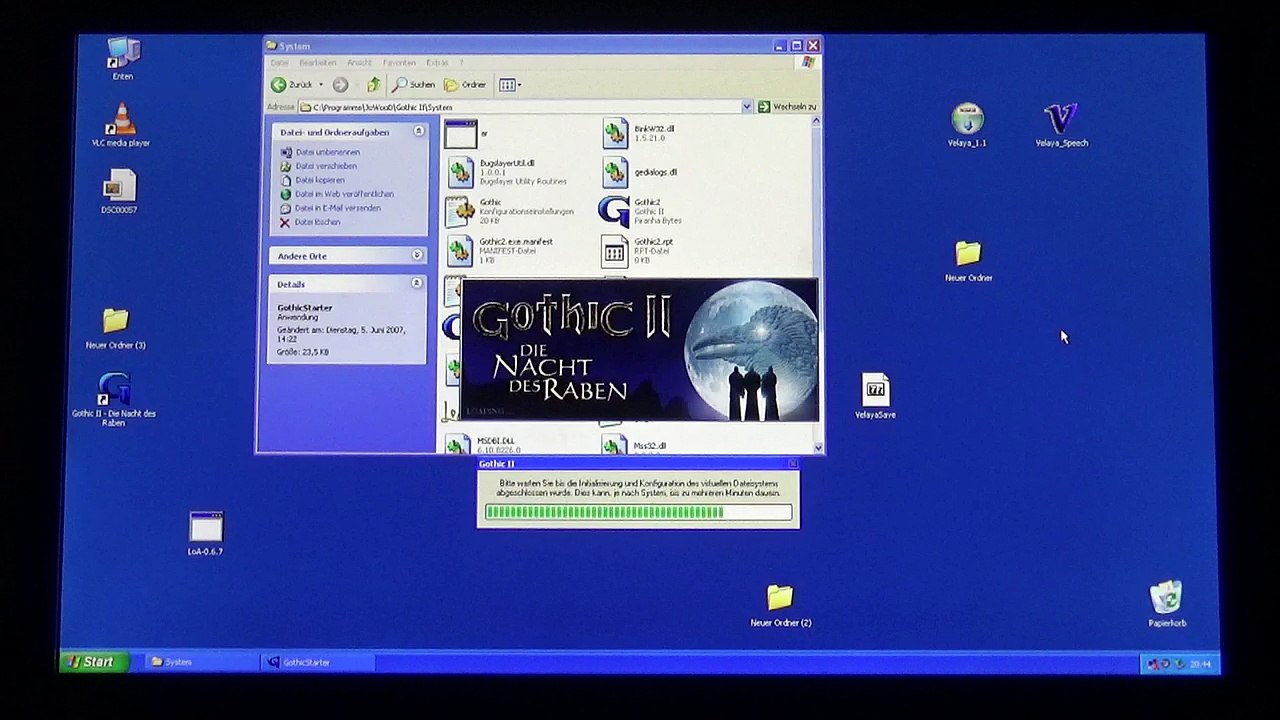Screen dimensions: 1280x720
Task: Expand the address bar dropdown
Action: (746, 107)
